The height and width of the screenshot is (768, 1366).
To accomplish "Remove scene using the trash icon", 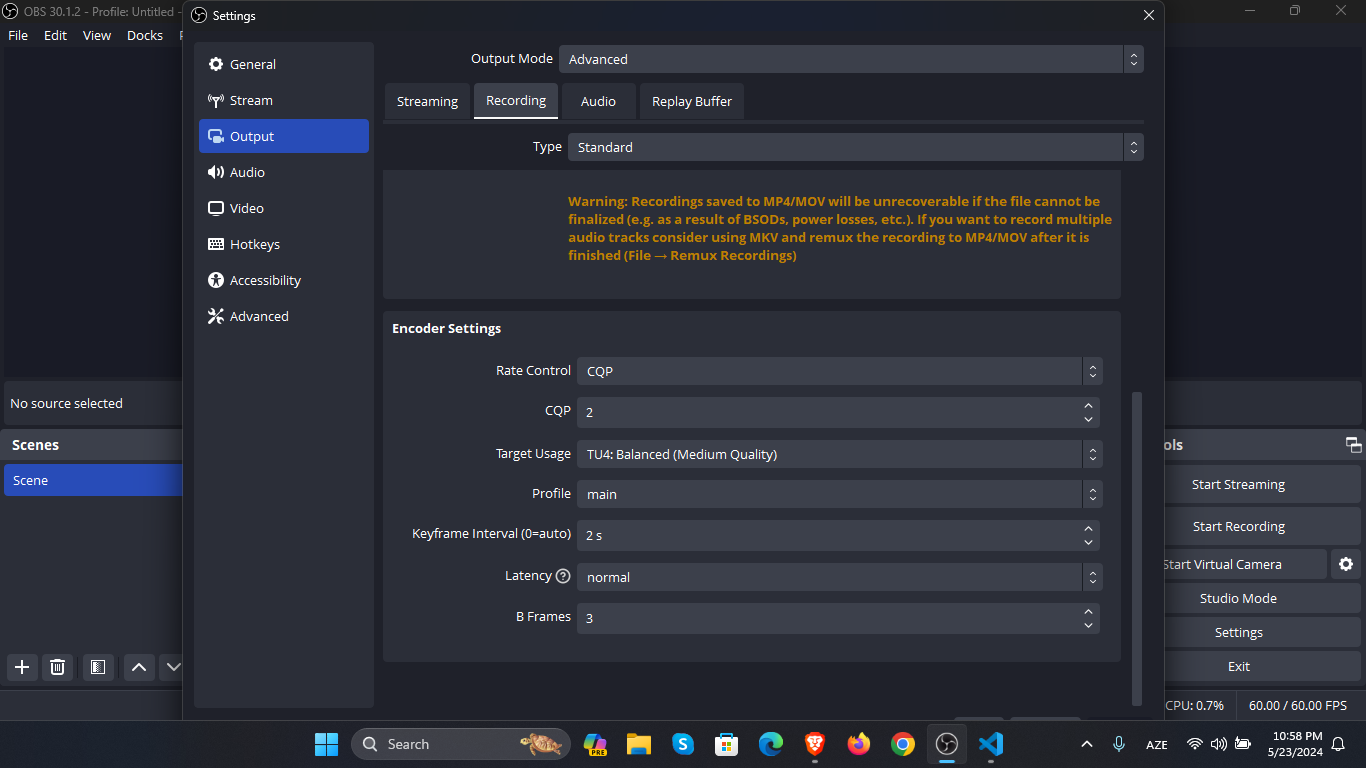I will point(58,667).
